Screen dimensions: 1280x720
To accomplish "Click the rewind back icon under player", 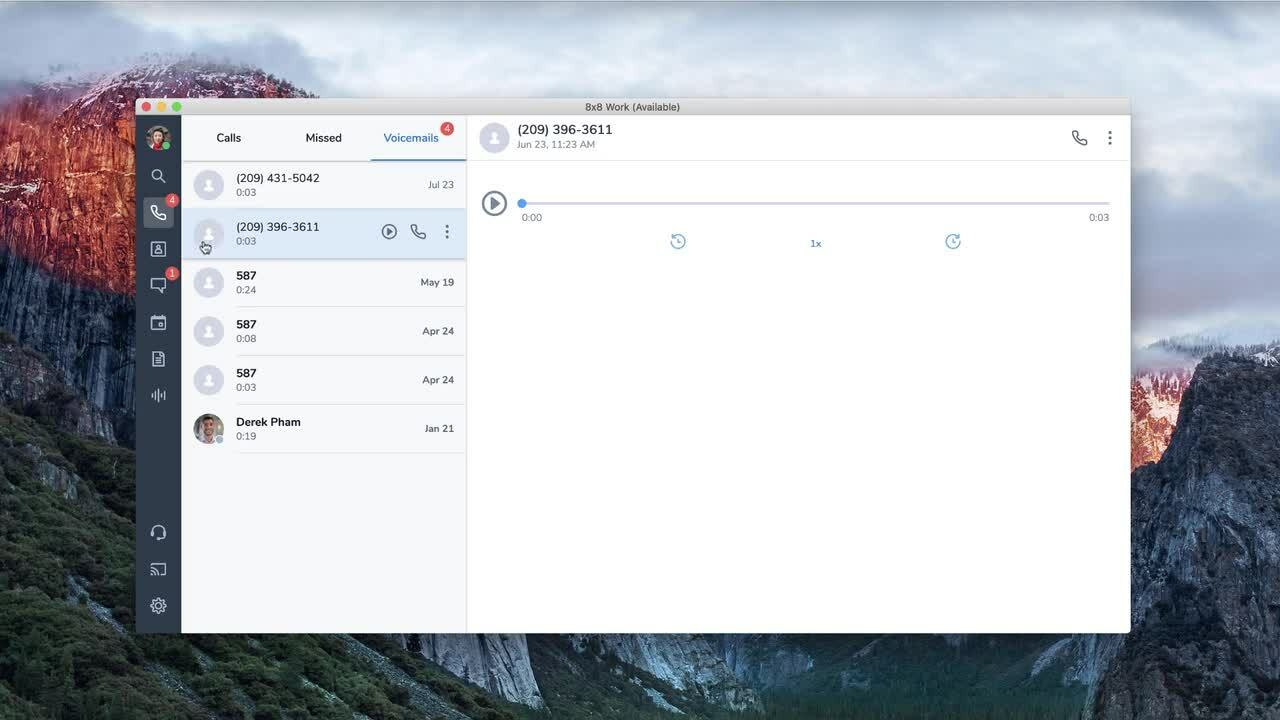I will tap(678, 242).
